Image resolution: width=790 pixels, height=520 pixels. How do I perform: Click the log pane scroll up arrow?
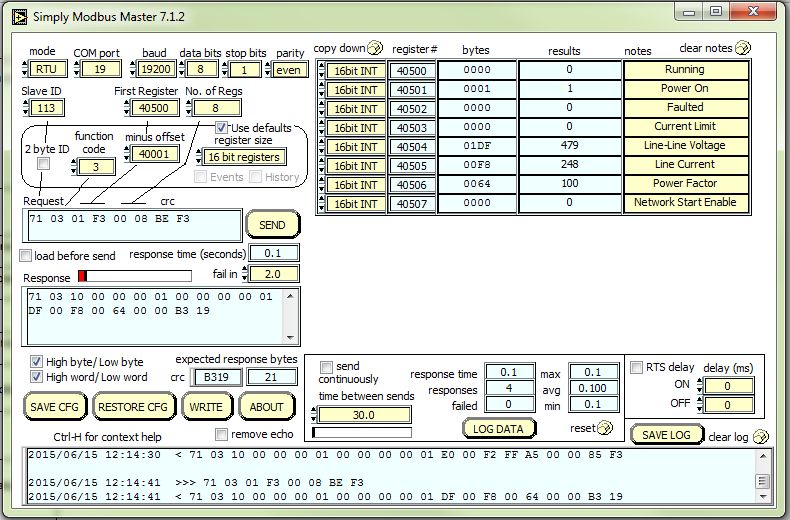762,456
